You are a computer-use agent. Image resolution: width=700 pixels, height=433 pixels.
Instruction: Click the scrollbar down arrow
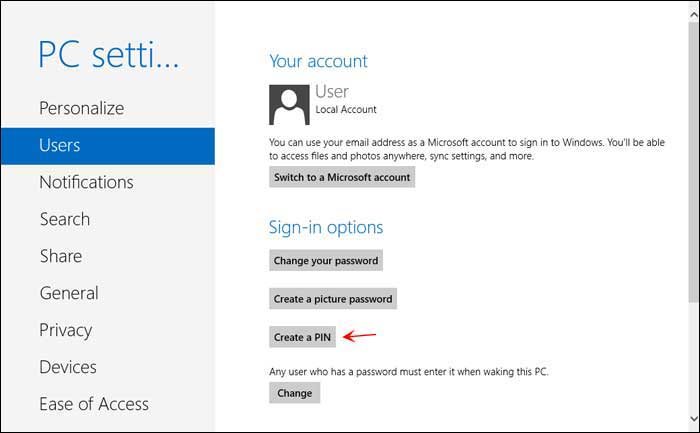pyautogui.click(x=693, y=419)
